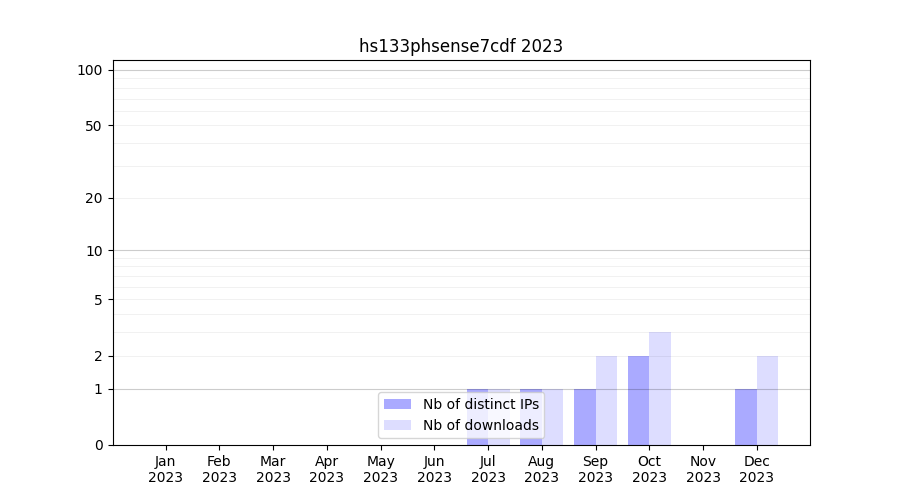This screenshot has width=900, height=500.
Task: Select the September downloads bar
Action: (x=606, y=400)
